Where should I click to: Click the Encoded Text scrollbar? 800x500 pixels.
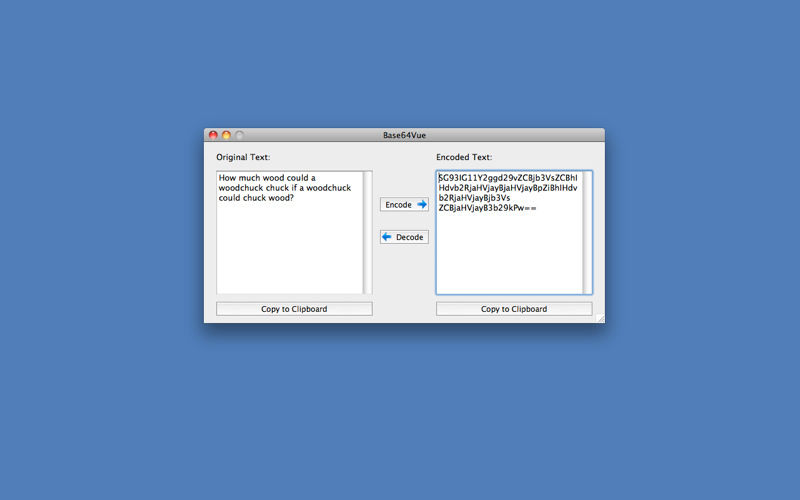click(587, 233)
